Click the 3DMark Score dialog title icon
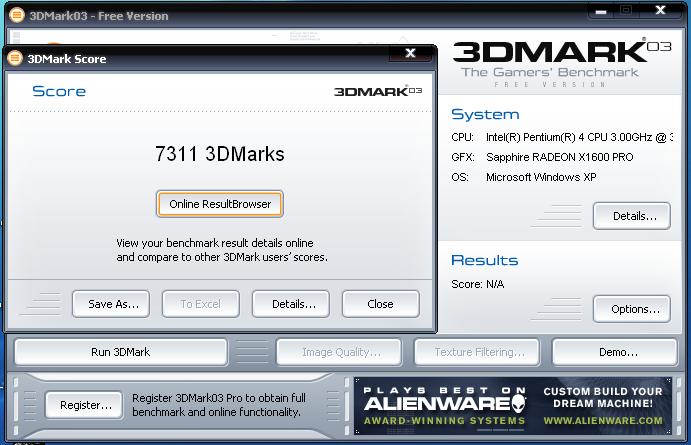The image size is (691, 445). [14, 58]
